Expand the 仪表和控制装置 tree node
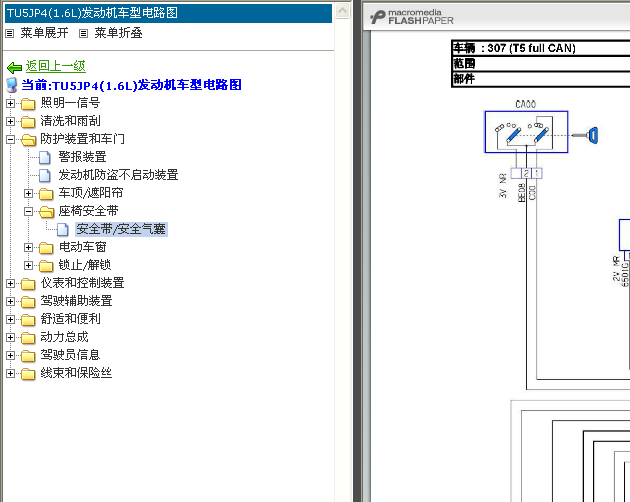The width and height of the screenshot is (630, 502). click(11, 284)
